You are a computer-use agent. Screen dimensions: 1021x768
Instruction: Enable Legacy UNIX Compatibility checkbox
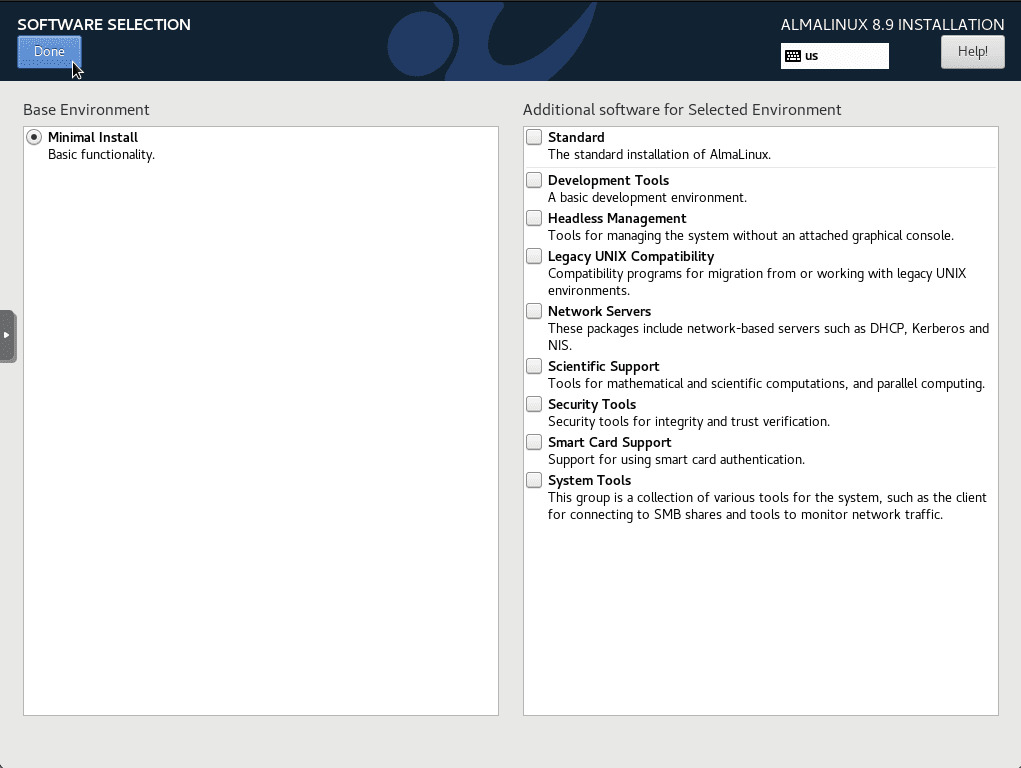tap(535, 257)
